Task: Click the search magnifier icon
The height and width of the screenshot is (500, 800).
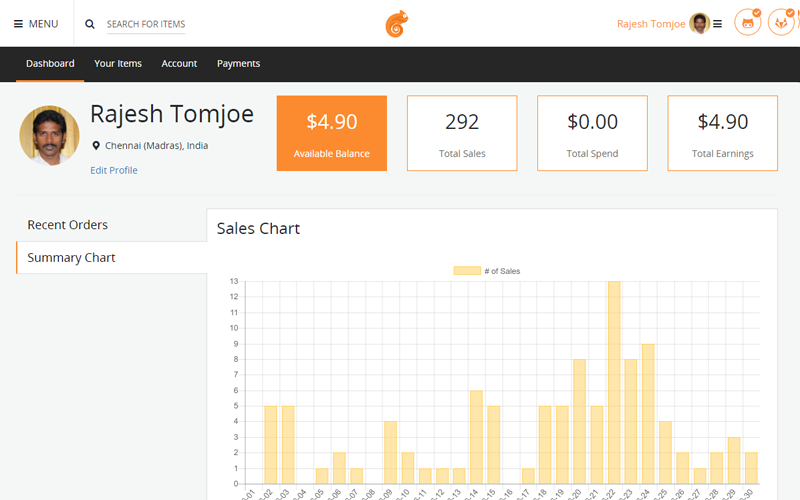Action: pos(90,24)
